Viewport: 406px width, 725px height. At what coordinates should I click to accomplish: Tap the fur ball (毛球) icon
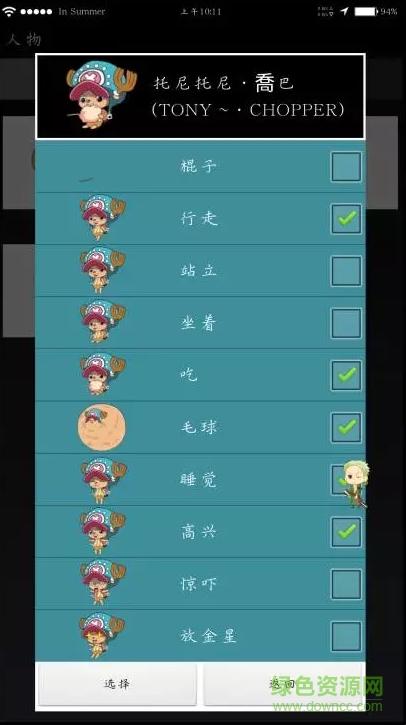point(101,427)
